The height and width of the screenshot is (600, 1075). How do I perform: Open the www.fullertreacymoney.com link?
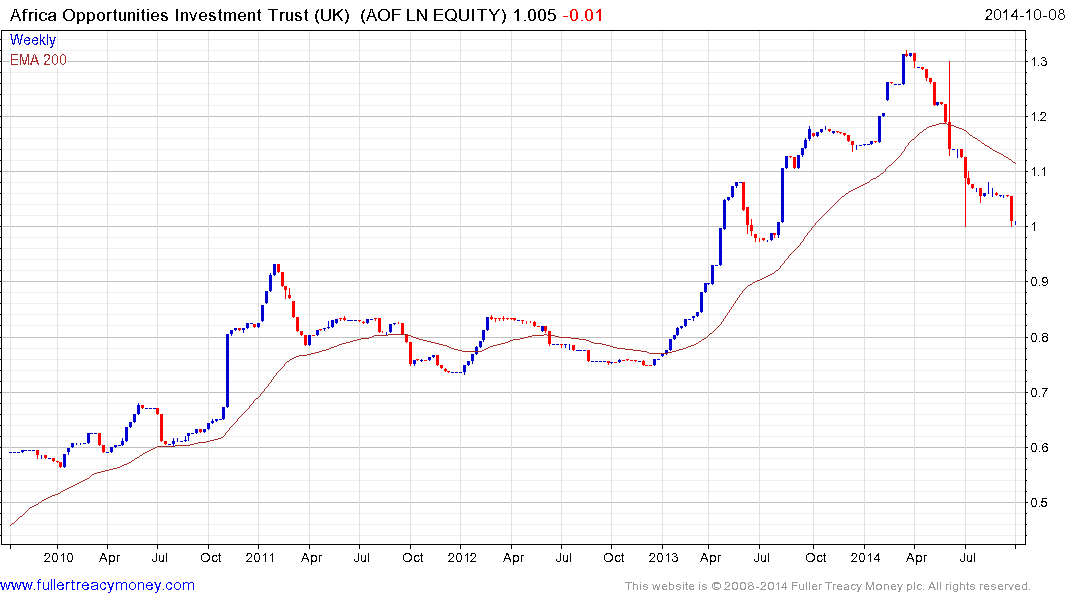click(97, 586)
